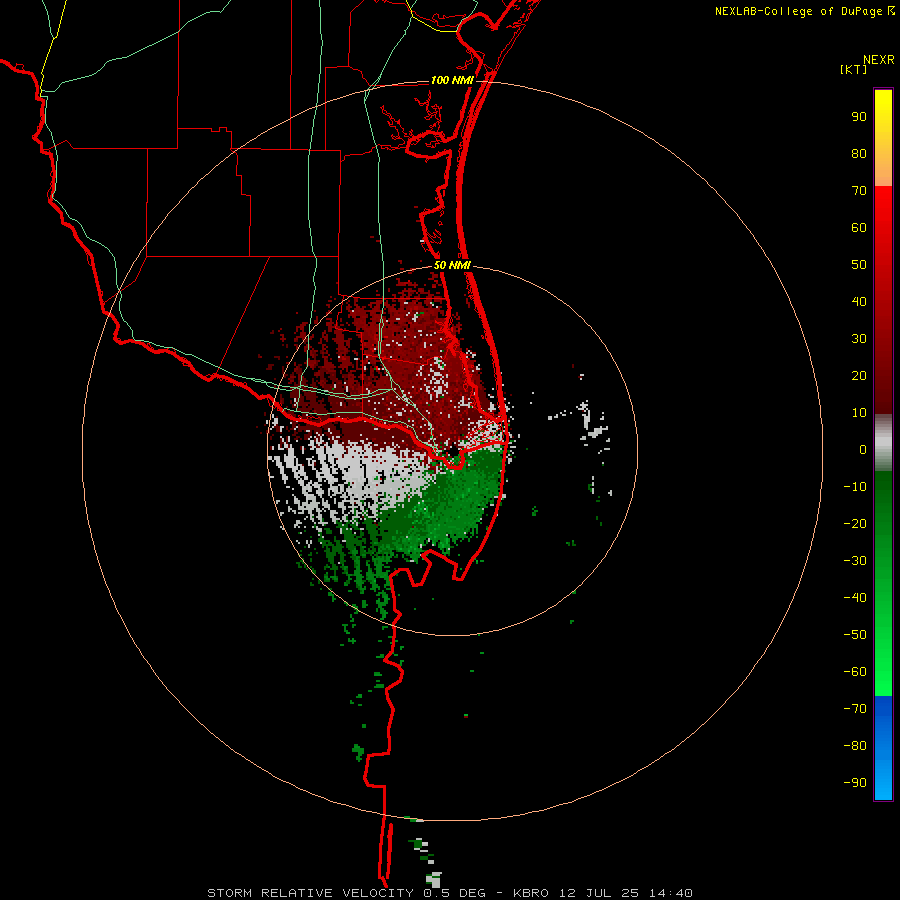Click the 12 JUL 25 date in the caption
Screen dimensions: 900x900
pyautogui.click(x=599, y=893)
